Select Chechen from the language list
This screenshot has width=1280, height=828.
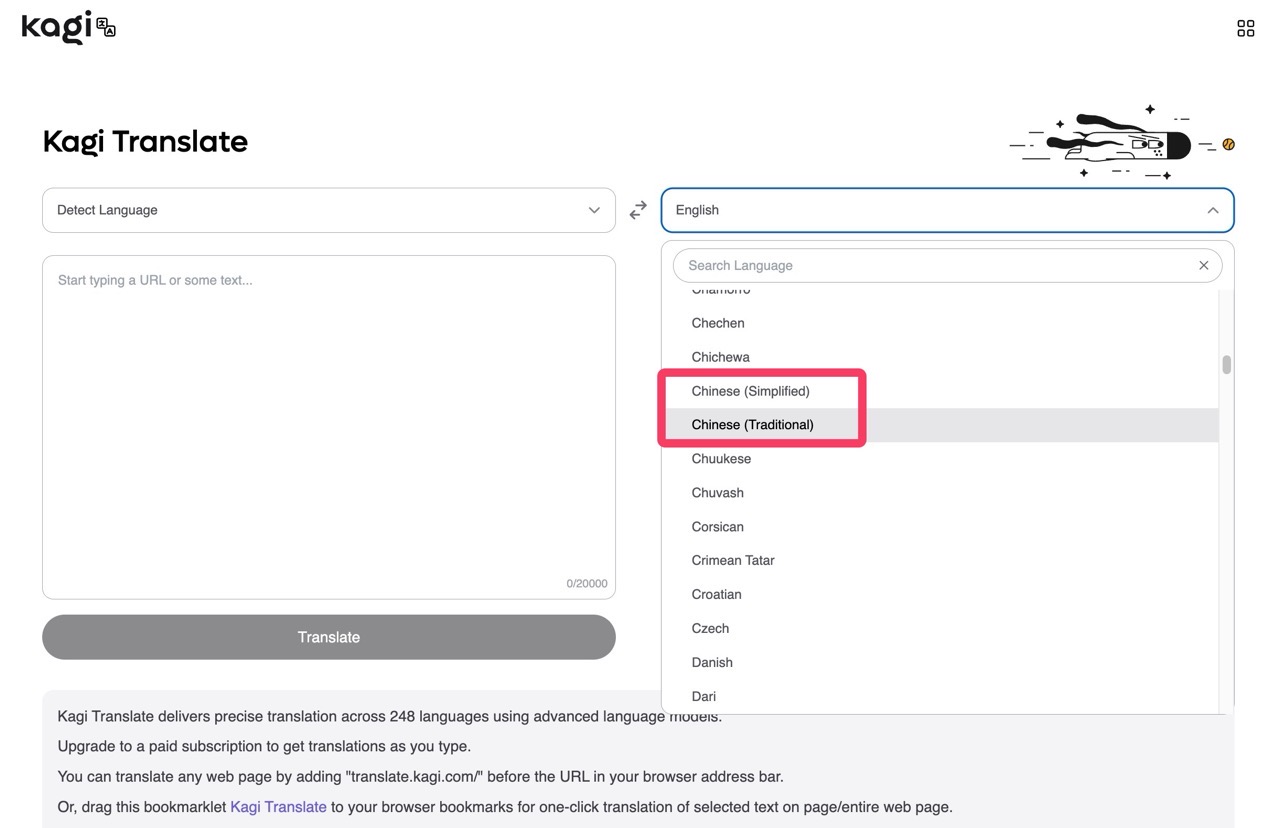[x=940, y=323]
